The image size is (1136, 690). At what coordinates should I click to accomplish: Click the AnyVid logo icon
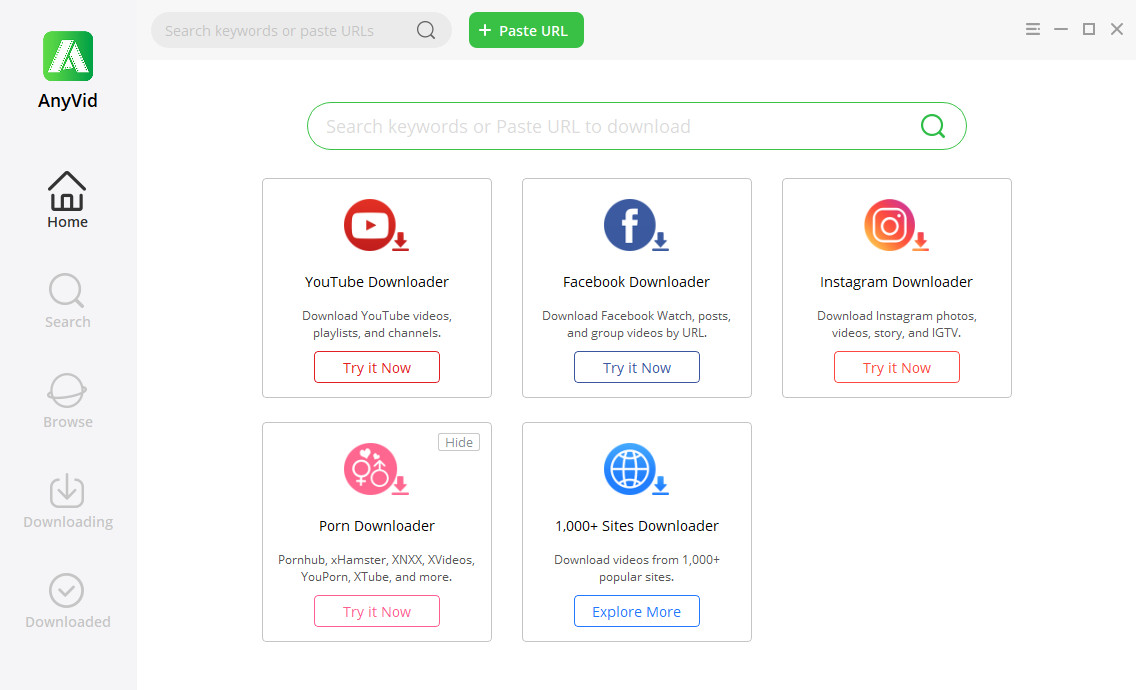(67, 56)
